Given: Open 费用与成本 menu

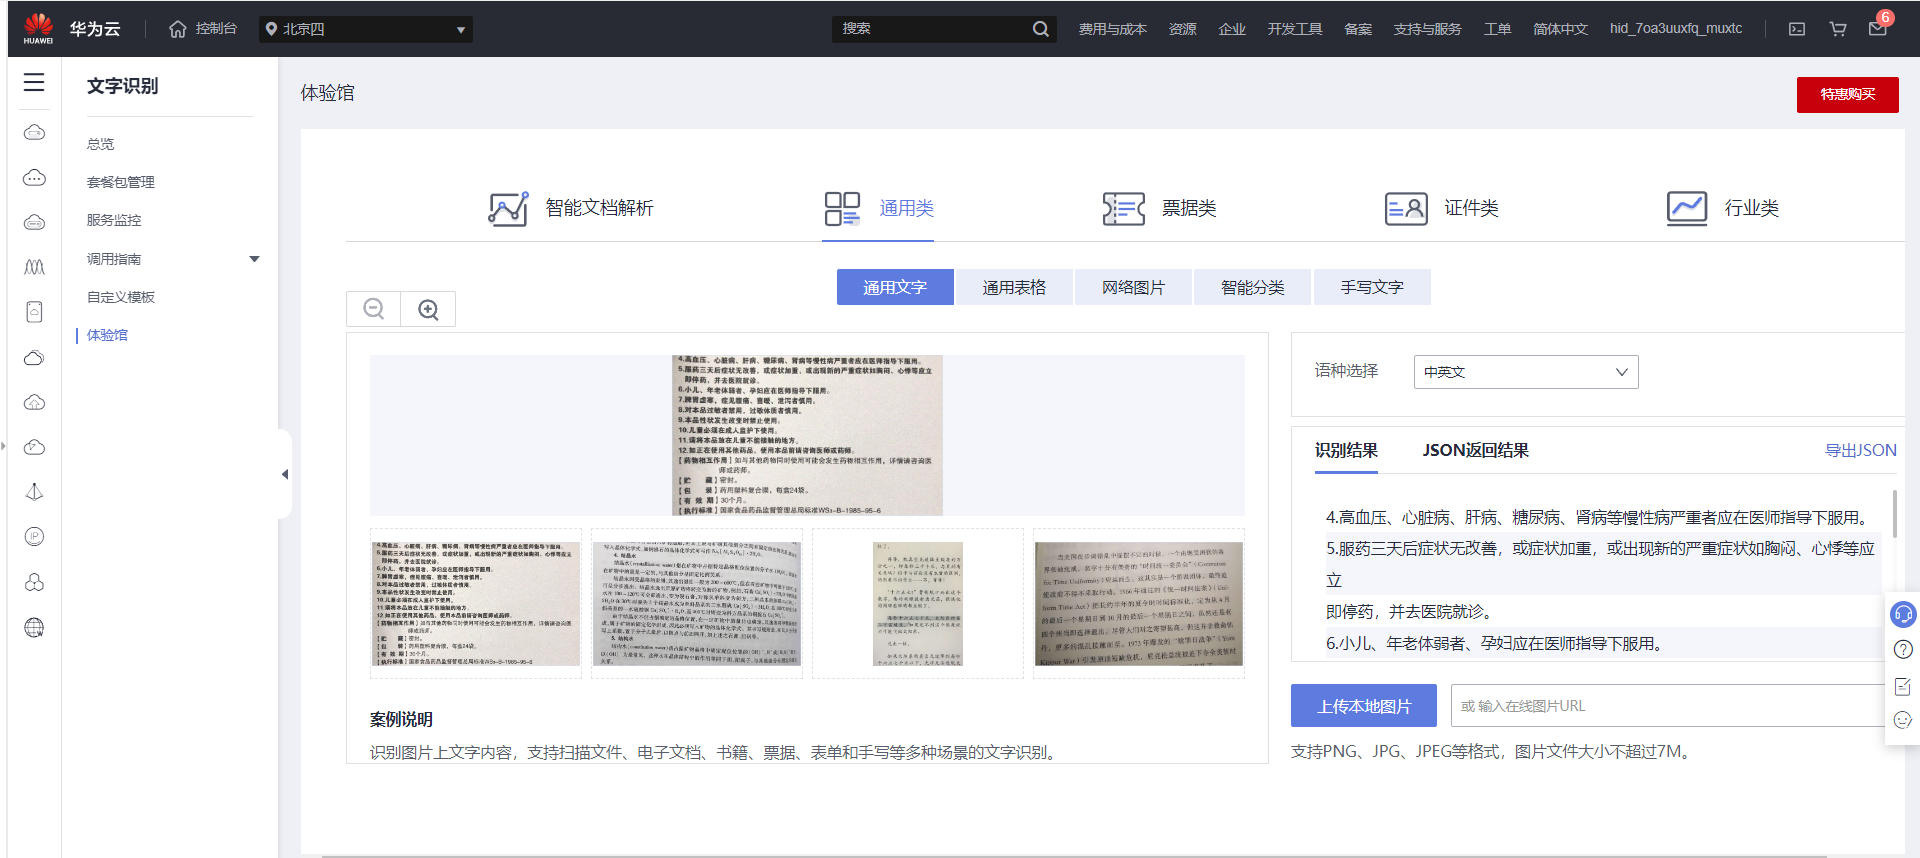Looking at the screenshot, I should [1112, 29].
